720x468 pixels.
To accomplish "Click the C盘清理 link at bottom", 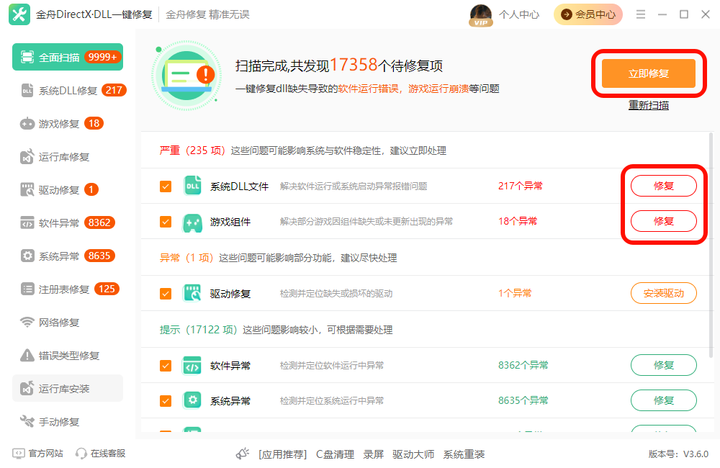I will click(x=335, y=454).
